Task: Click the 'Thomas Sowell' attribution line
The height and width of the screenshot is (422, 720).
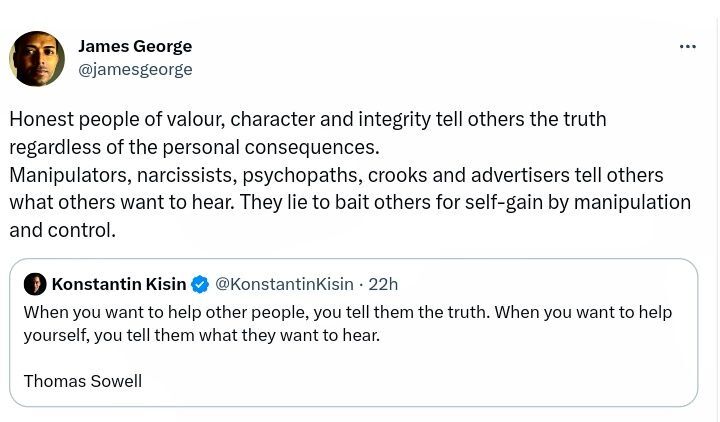Action: [83, 381]
